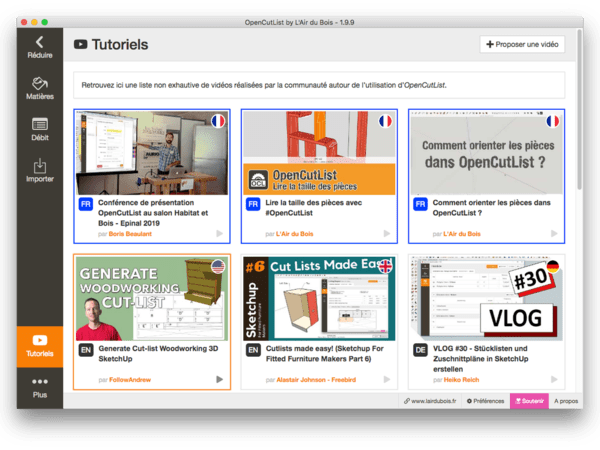Image resolution: width=600 pixels, height=450 pixels.
Task: Click title Conférence de présentation OpenCutList
Action: (x=153, y=213)
